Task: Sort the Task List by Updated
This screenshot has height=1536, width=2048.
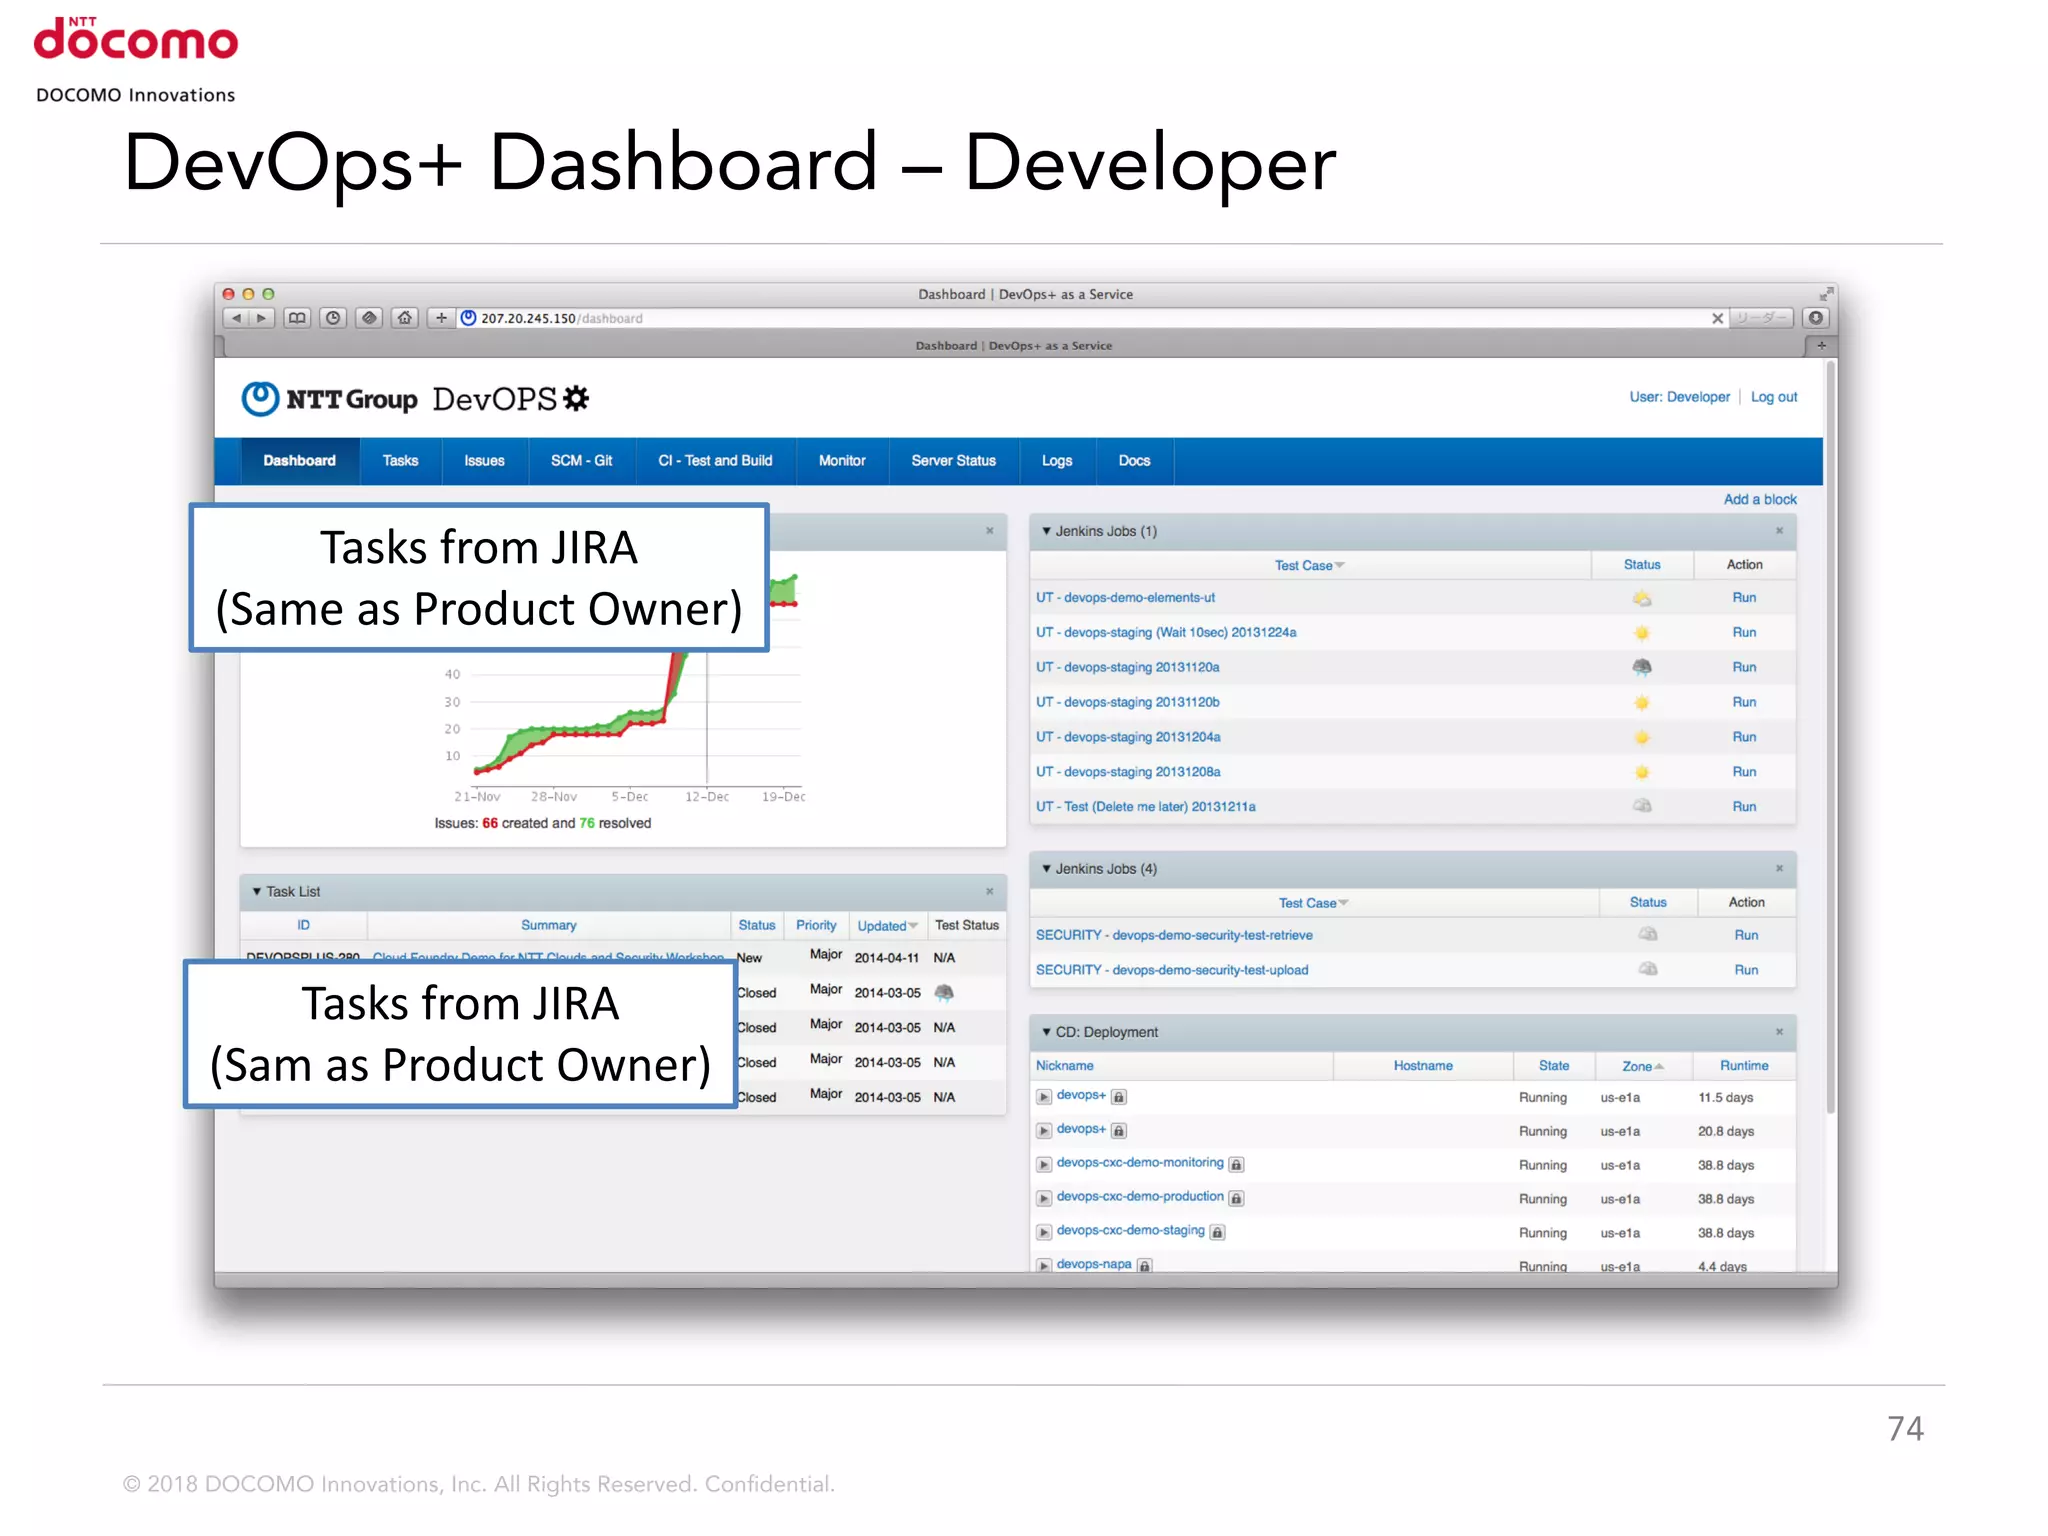Action: pos(887,926)
